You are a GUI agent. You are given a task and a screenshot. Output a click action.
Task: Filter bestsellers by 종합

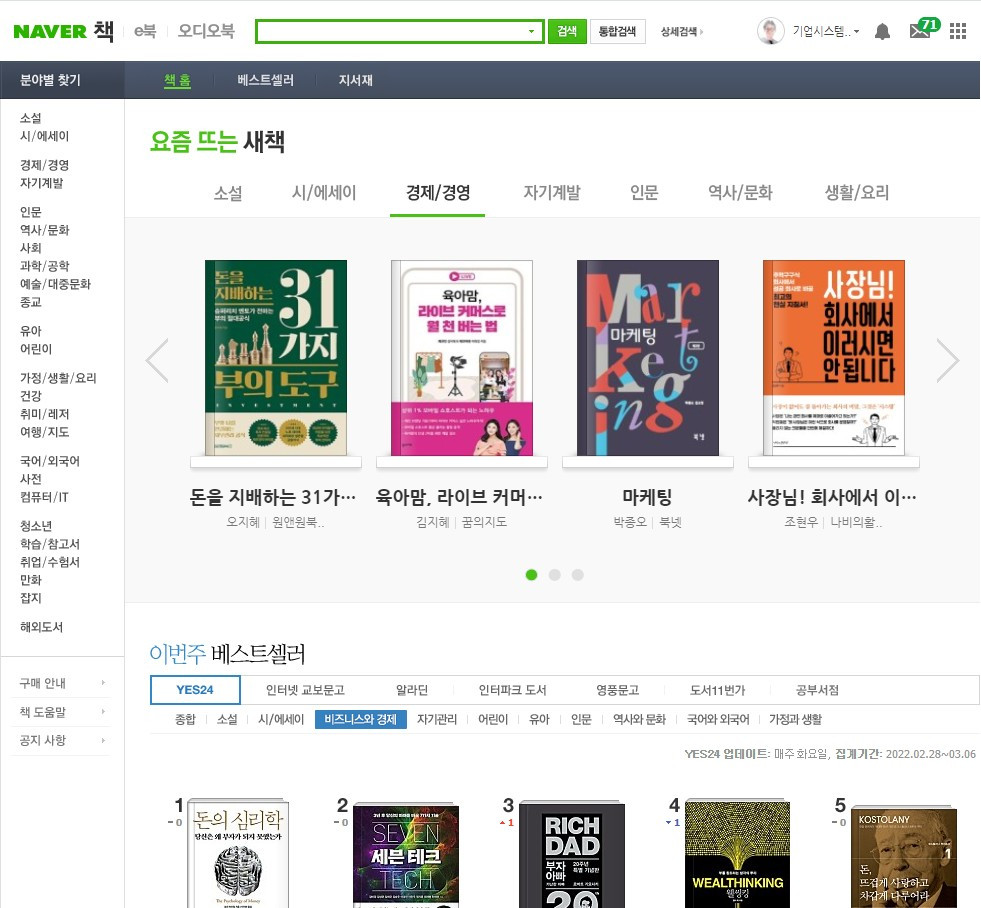pos(185,720)
